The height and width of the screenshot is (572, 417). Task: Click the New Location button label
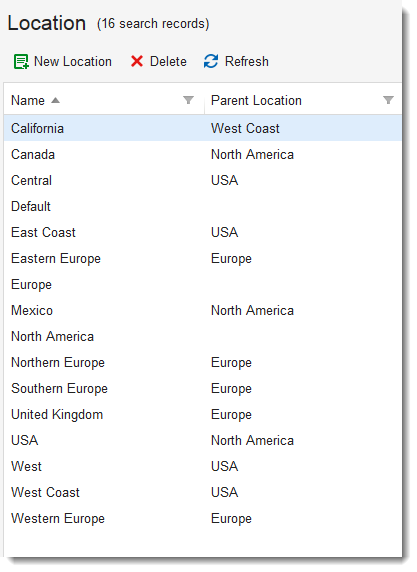(x=73, y=61)
